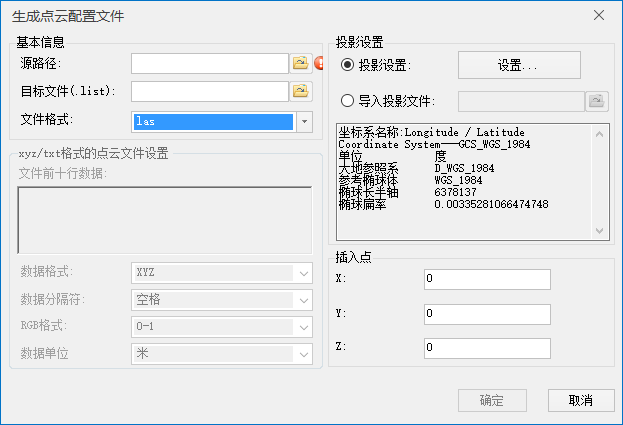
Task: Open the 文件格式 las dropdown
Action: coord(305,121)
